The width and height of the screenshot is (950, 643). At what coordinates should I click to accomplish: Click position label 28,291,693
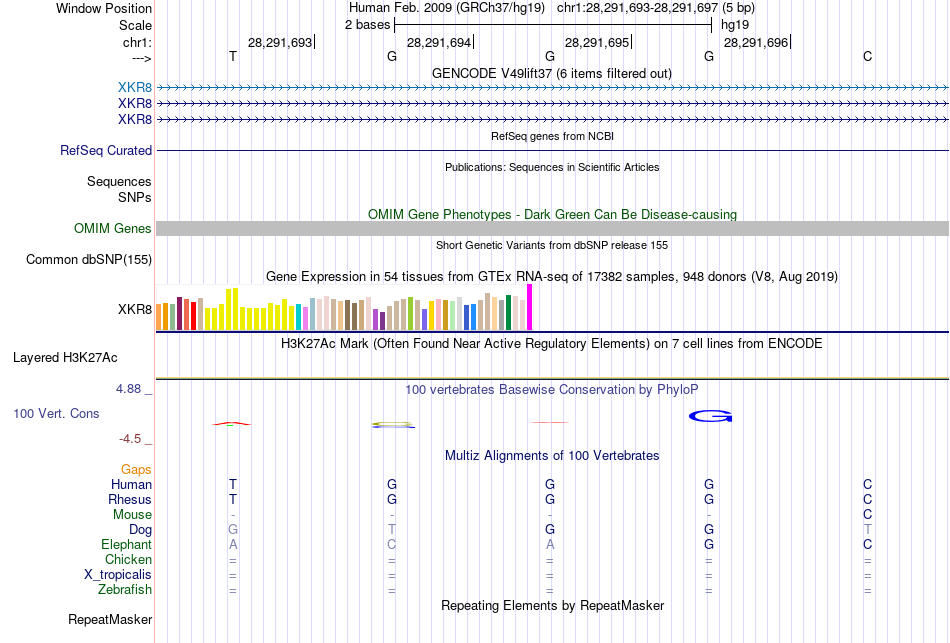(x=280, y=42)
